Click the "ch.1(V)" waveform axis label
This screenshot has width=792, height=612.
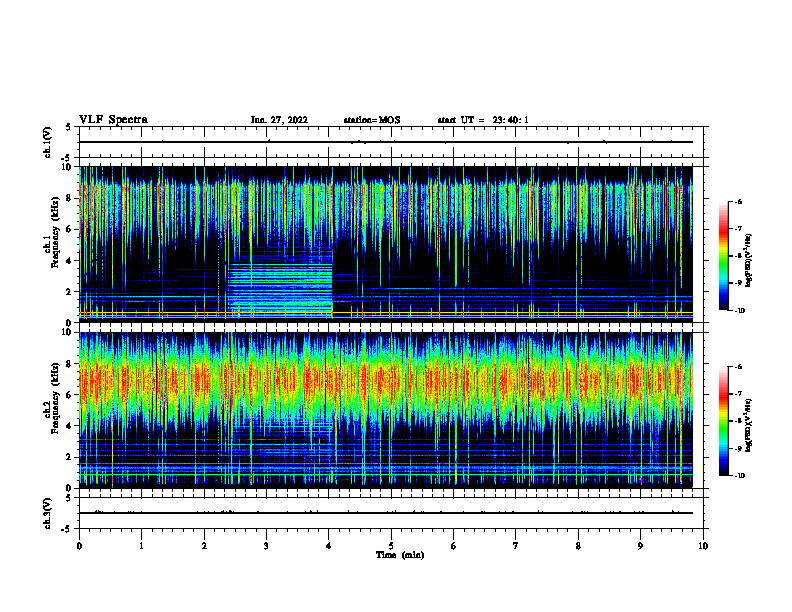(x=48, y=142)
